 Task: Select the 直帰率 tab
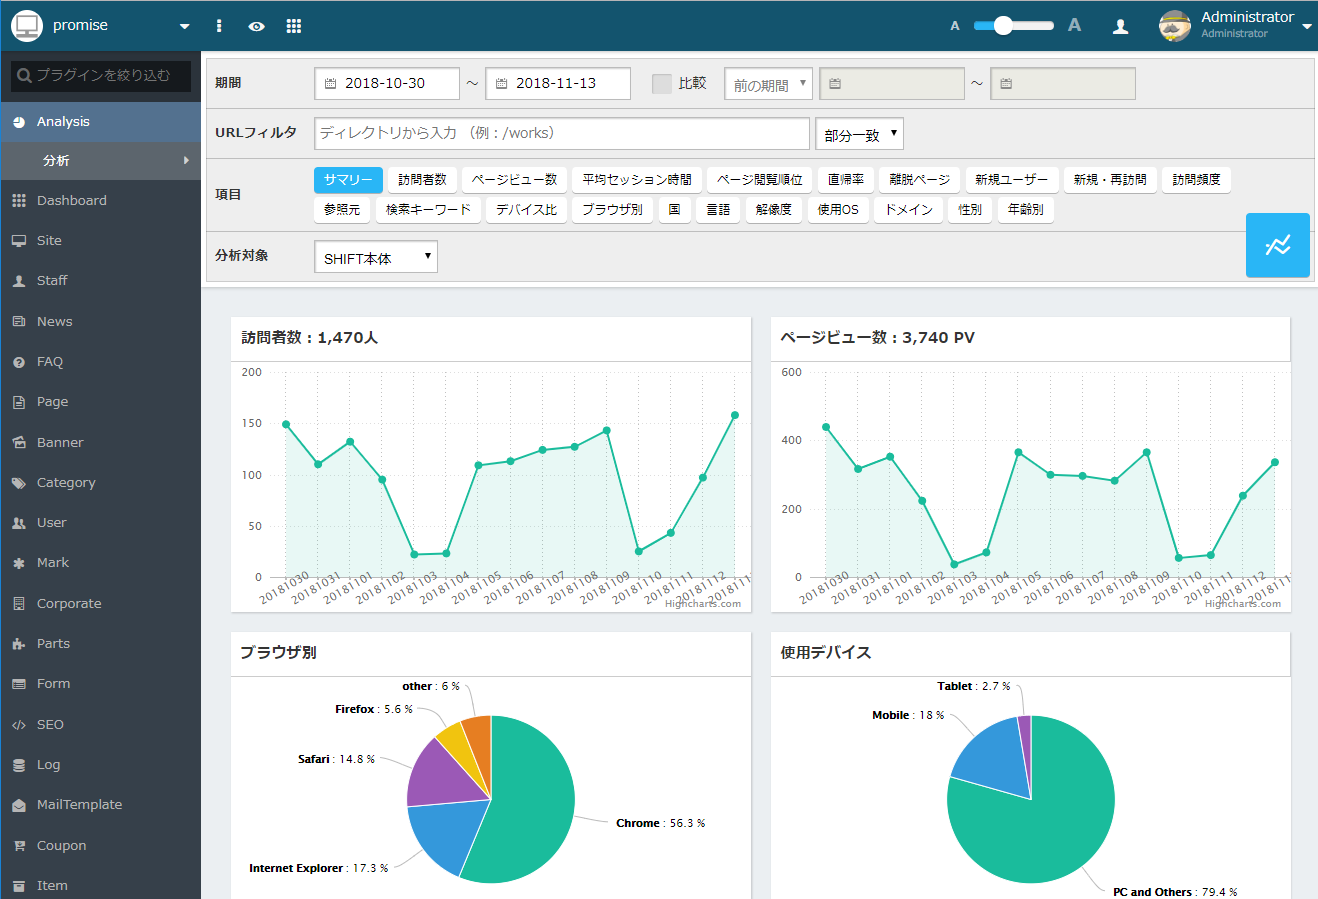click(x=846, y=180)
